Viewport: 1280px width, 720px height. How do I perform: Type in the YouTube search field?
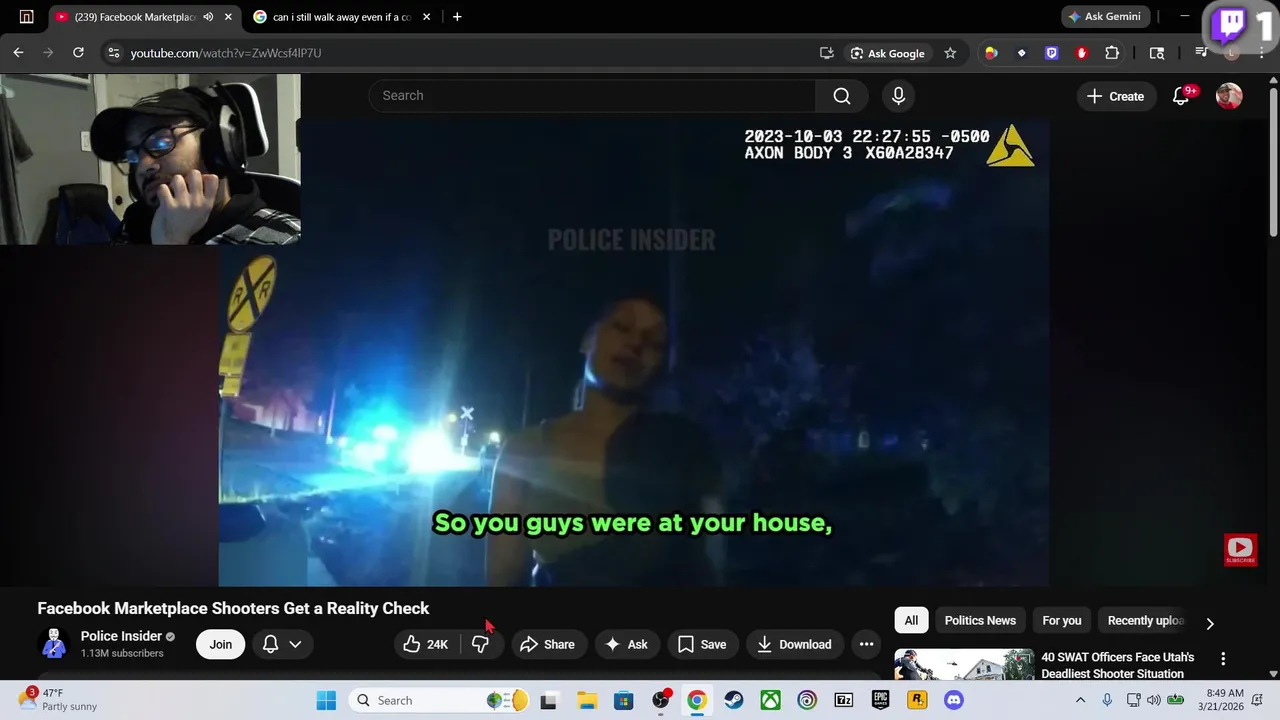coord(592,96)
